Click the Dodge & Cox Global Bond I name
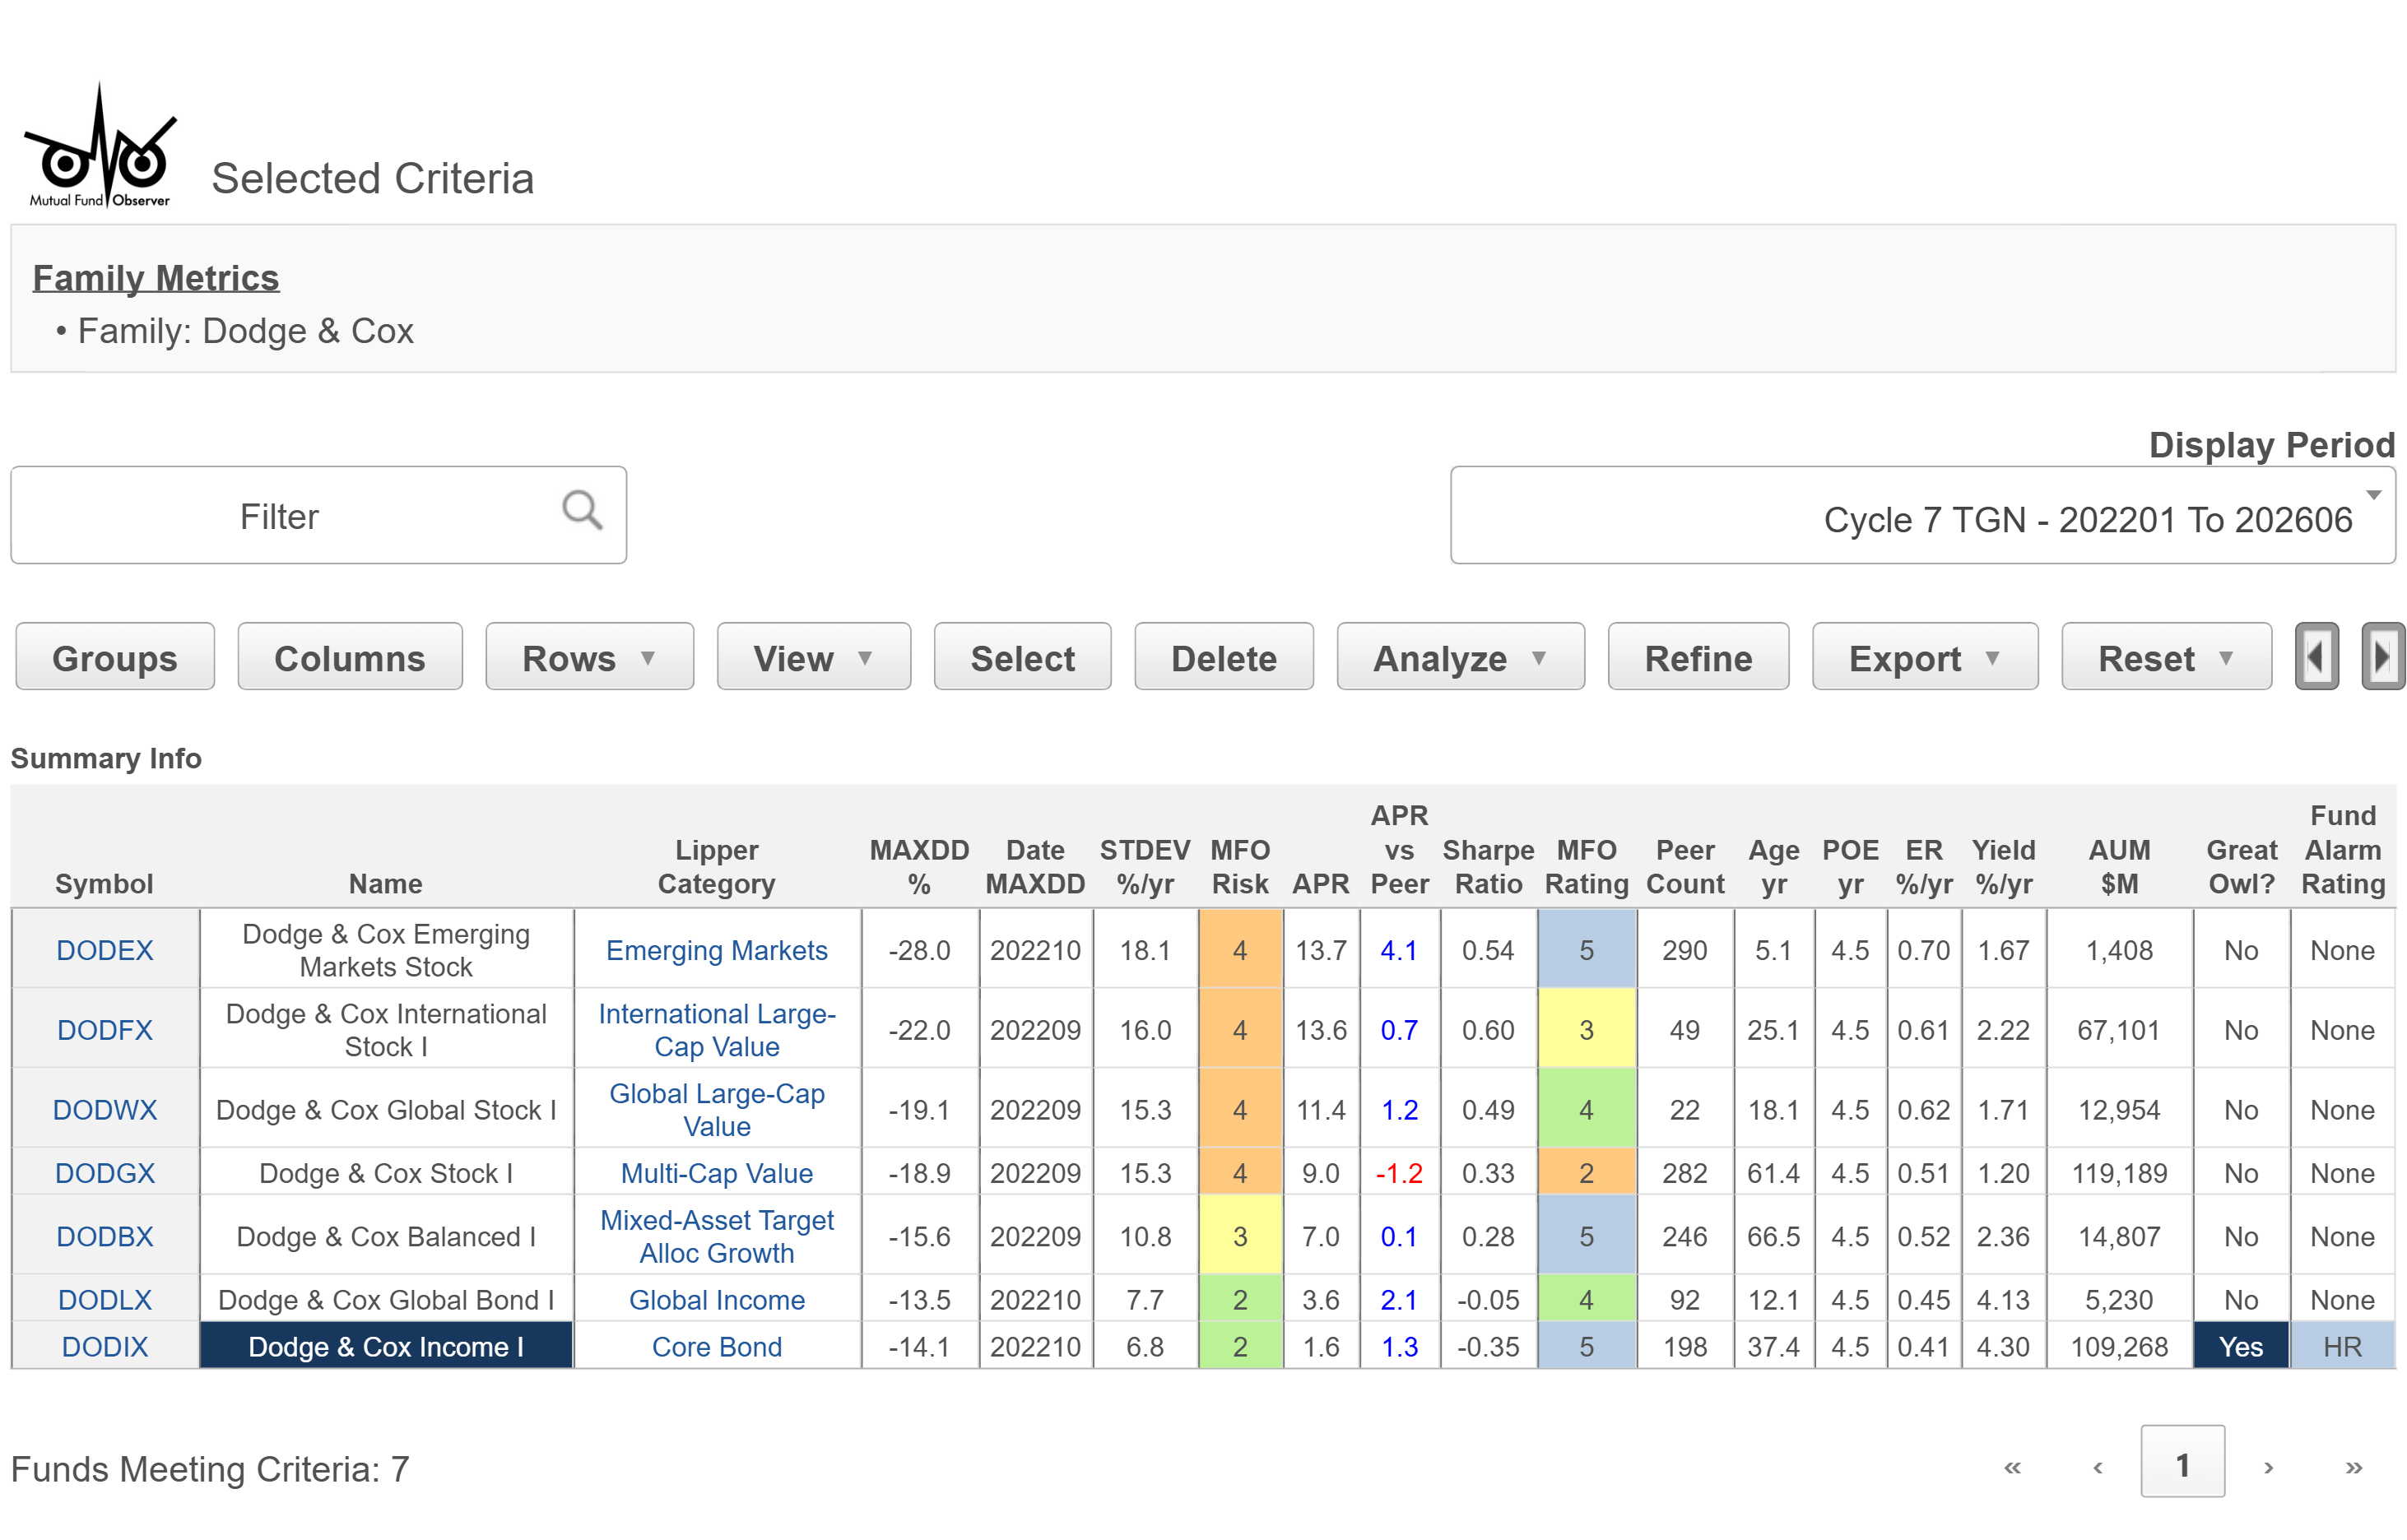The image size is (2407, 1540). [386, 1300]
